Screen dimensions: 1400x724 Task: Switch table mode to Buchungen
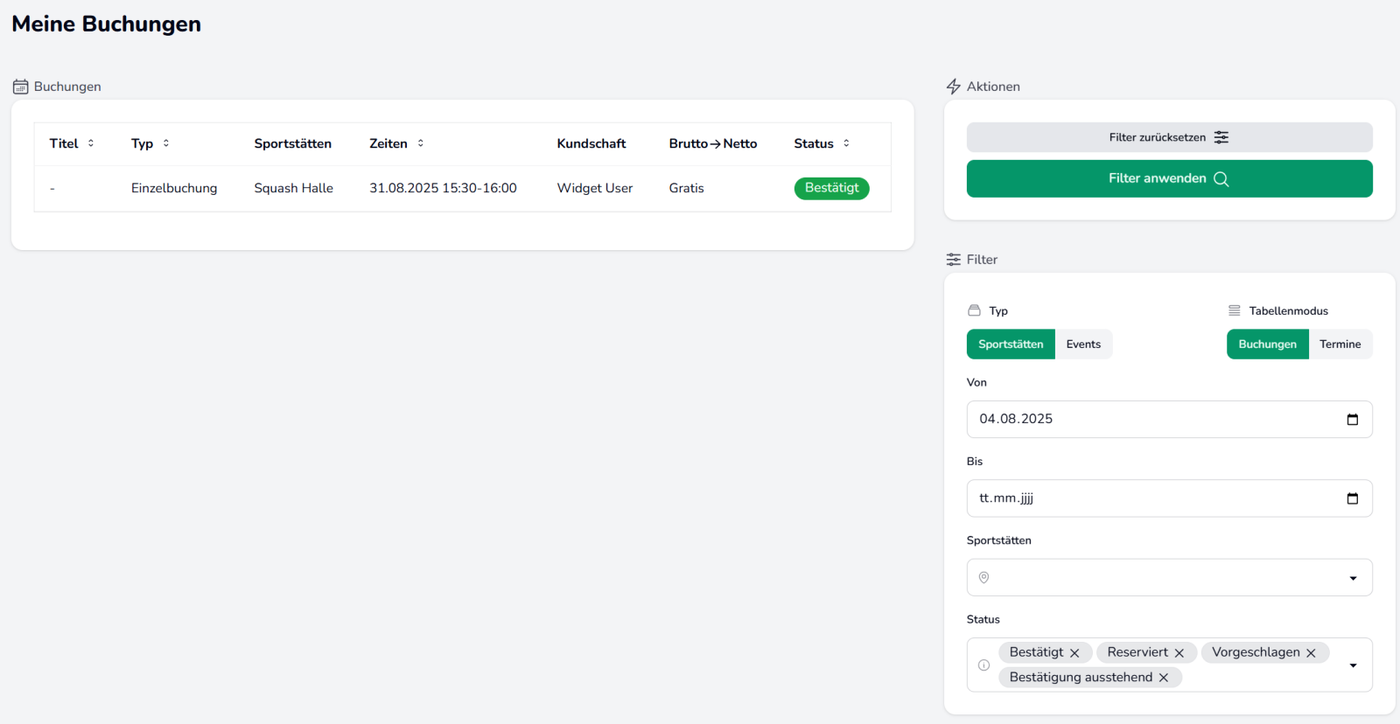(1268, 344)
